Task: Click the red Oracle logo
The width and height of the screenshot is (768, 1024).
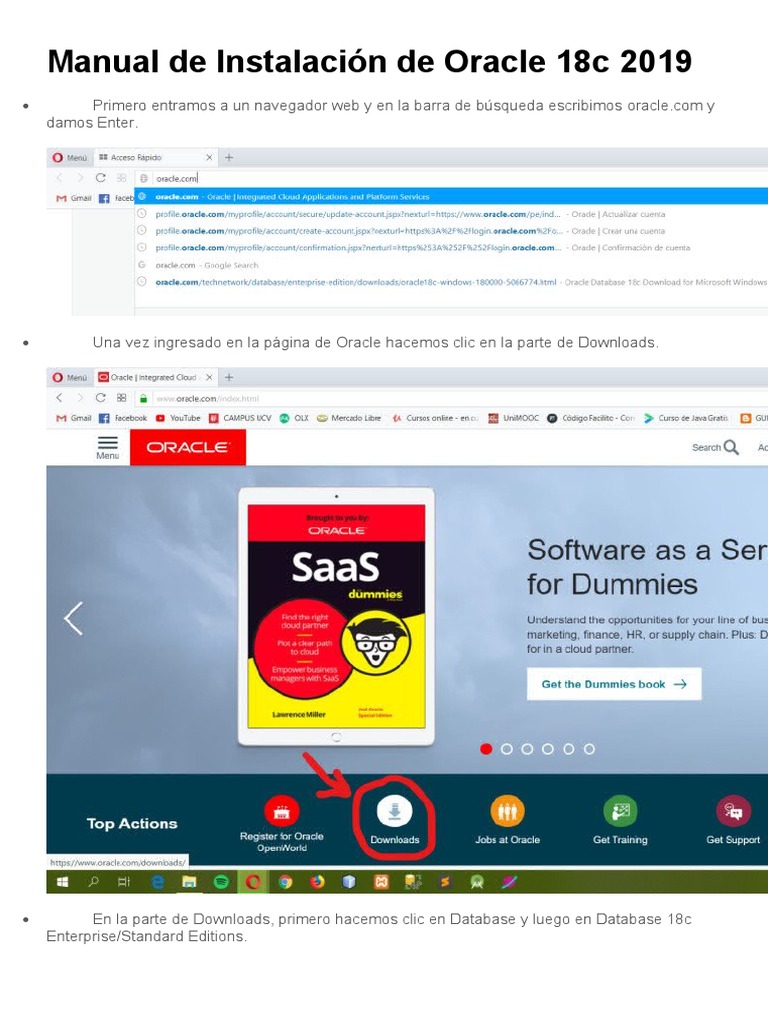Action: 187,447
